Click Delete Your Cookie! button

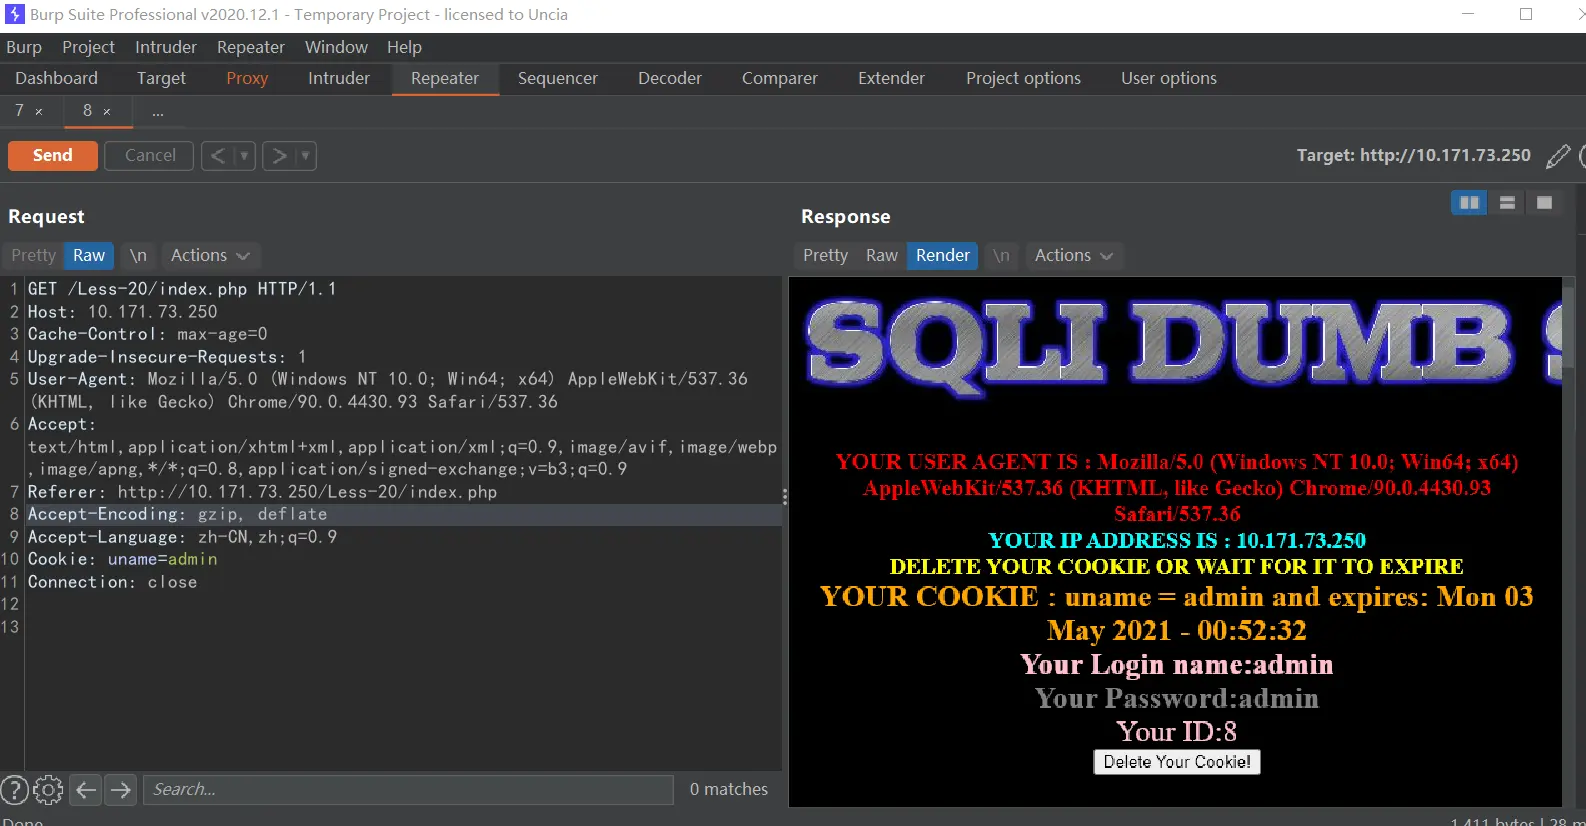(1176, 762)
